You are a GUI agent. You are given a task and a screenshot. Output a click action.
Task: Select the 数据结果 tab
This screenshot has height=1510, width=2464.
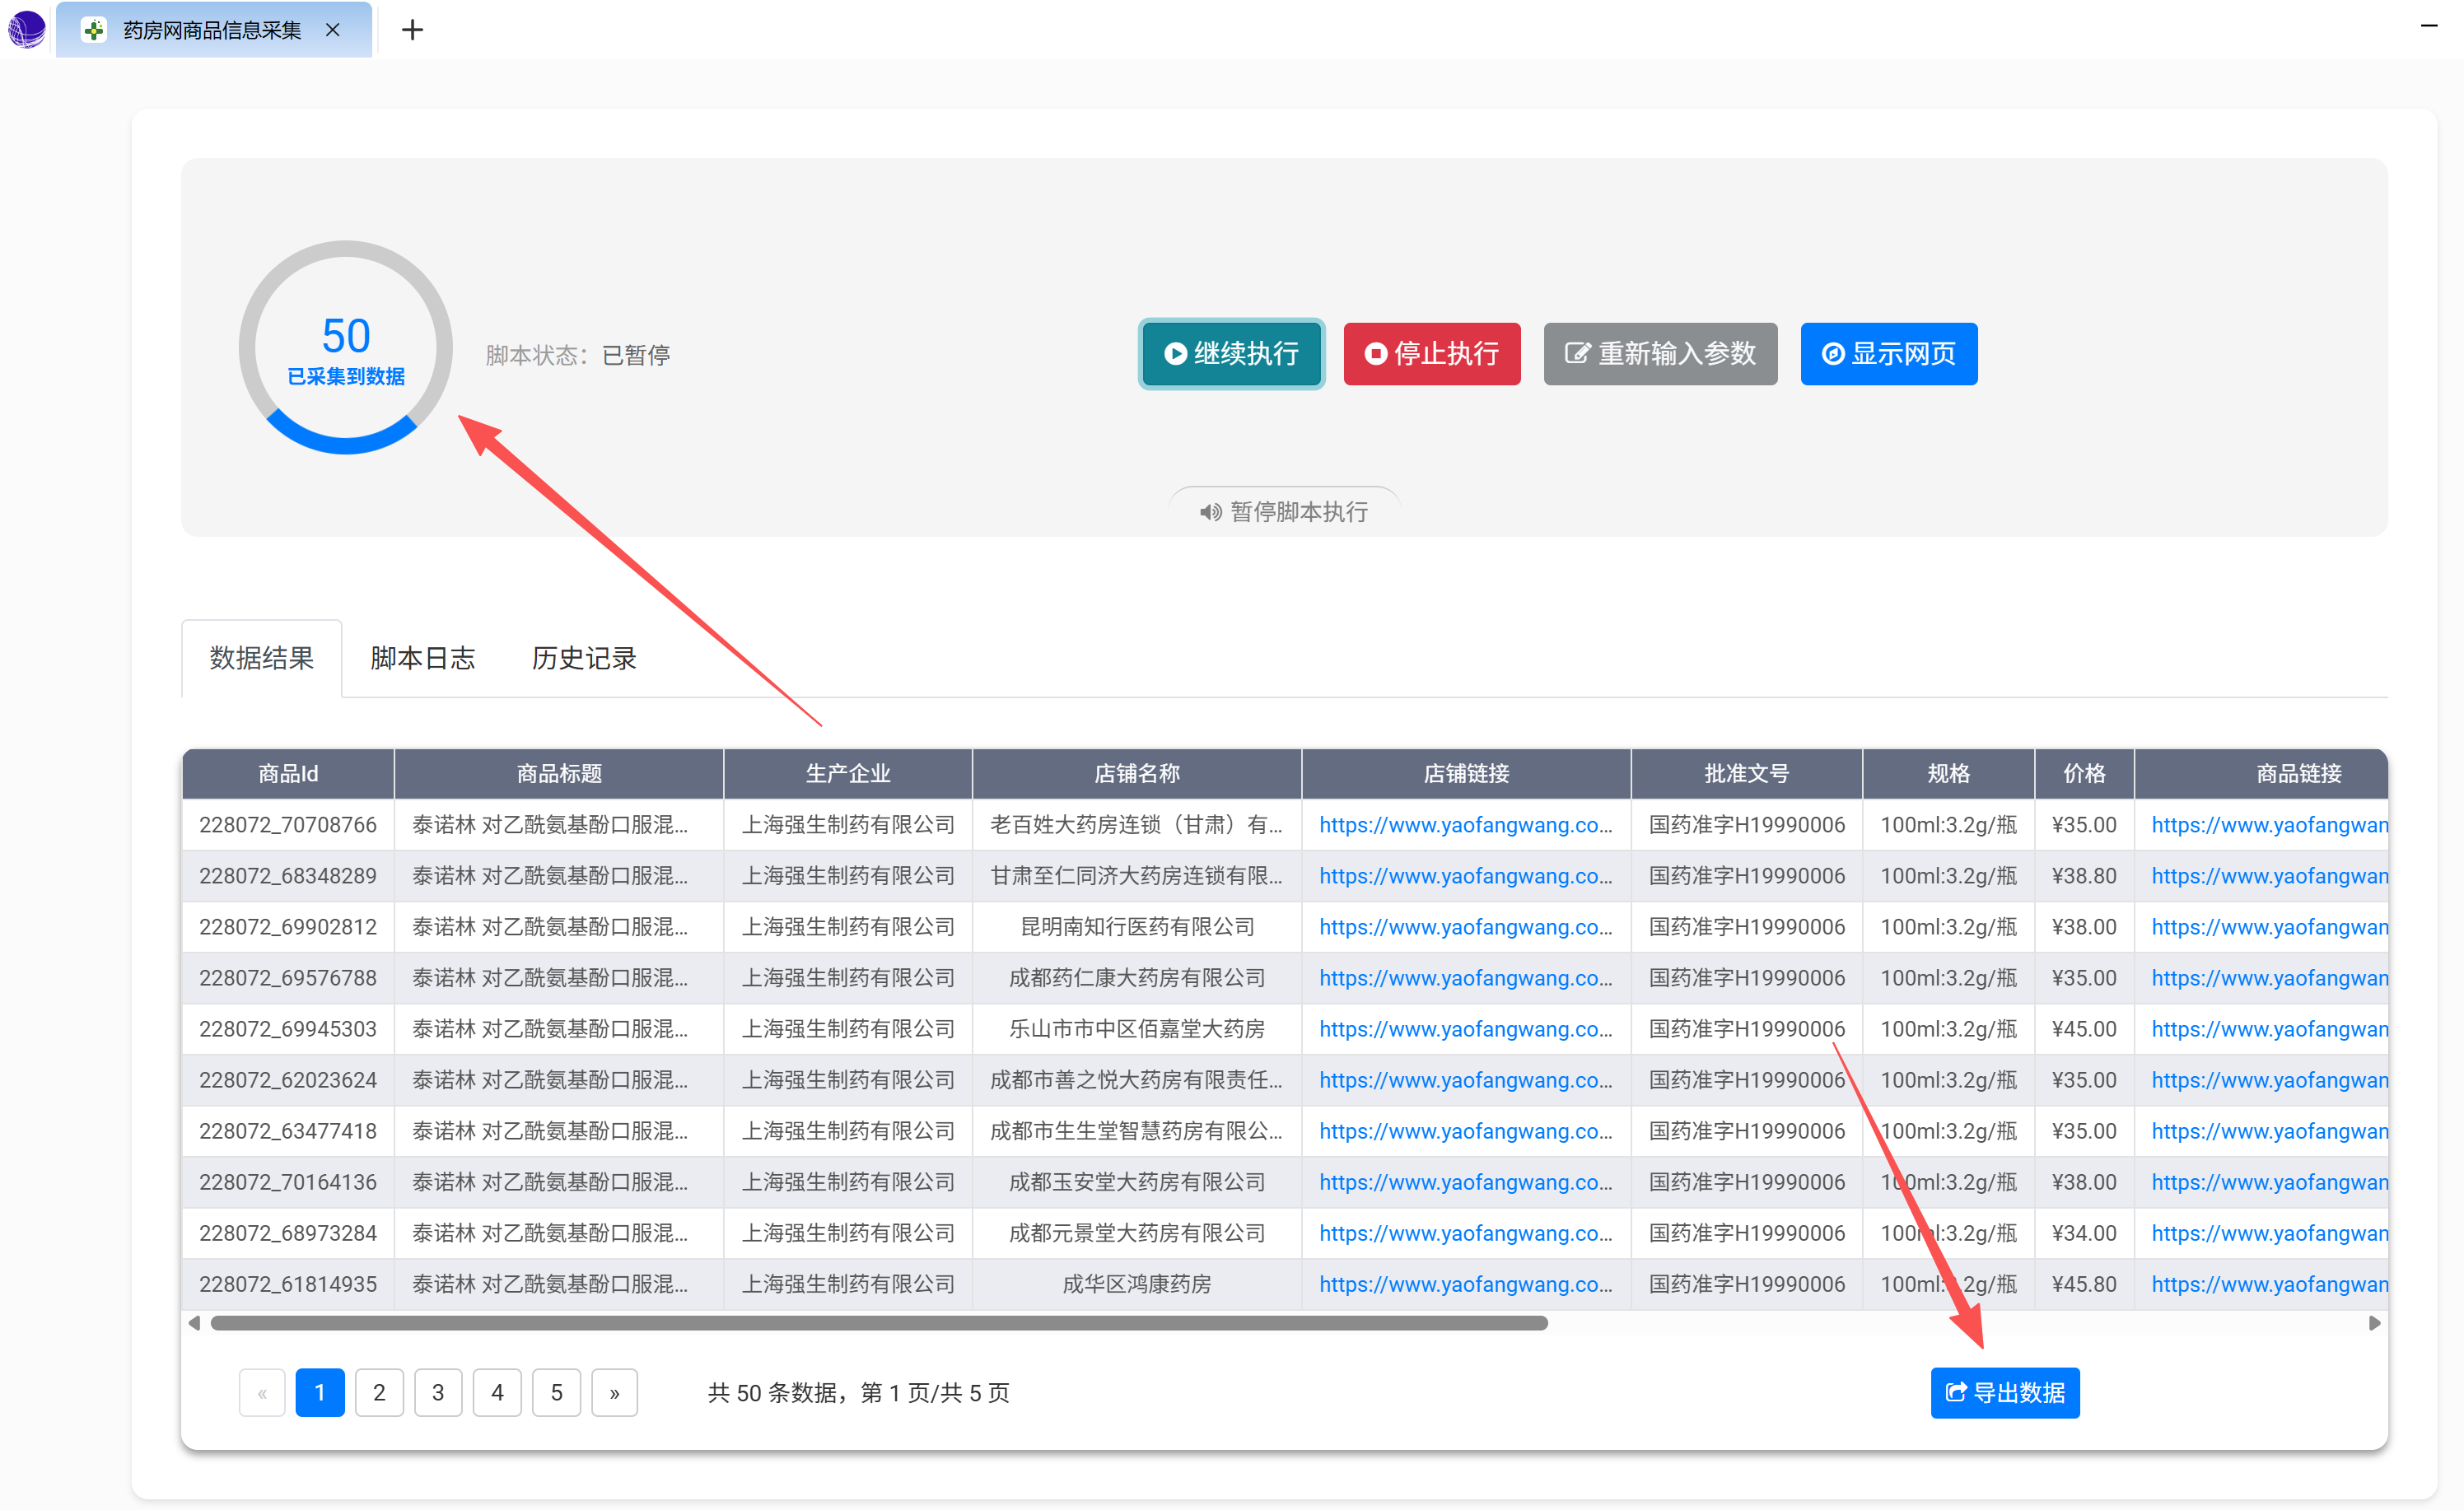[262, 658]
